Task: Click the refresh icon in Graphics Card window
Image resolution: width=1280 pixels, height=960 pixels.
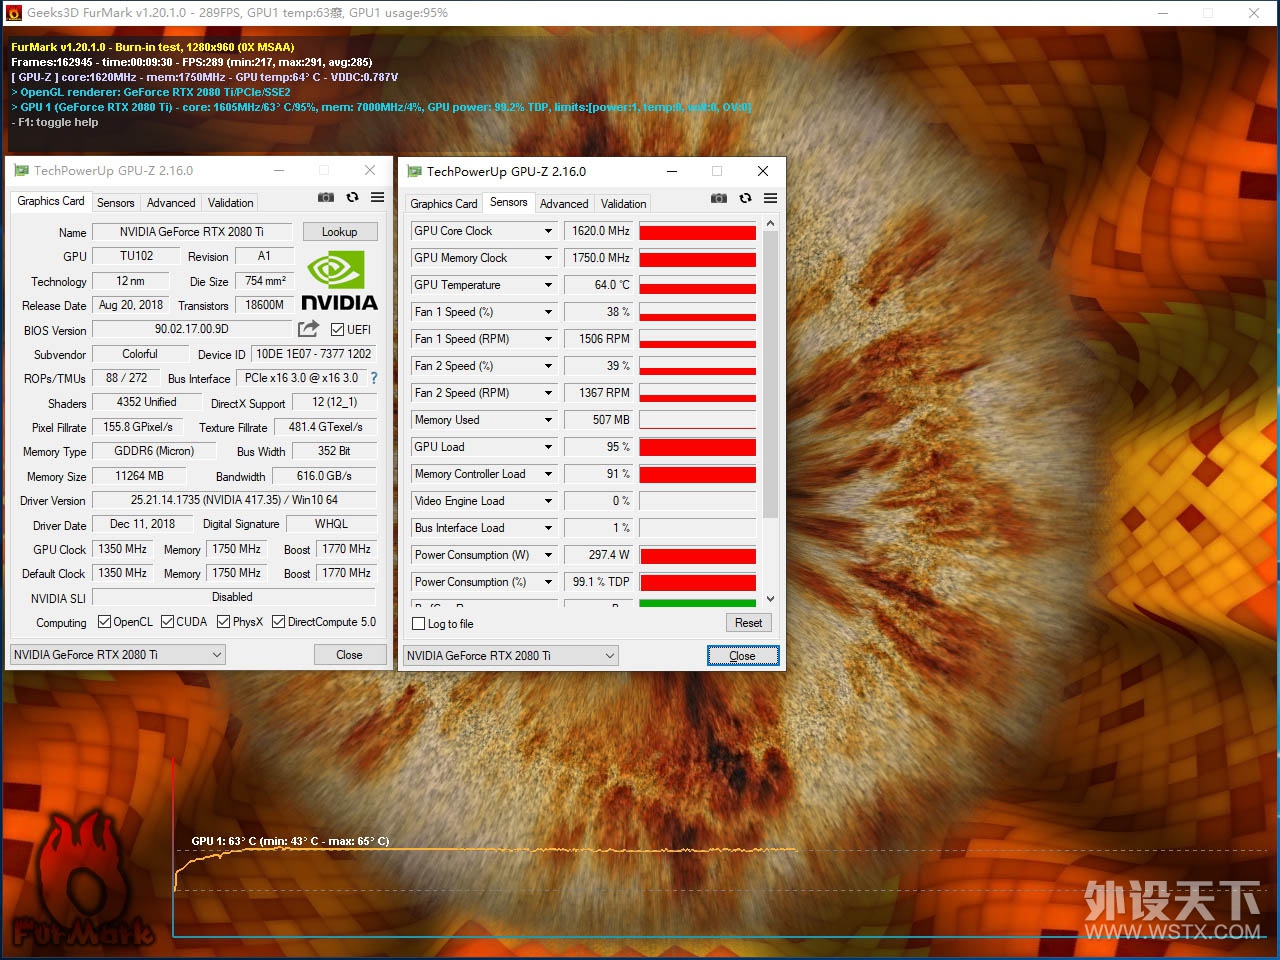Action: [352, 198]
